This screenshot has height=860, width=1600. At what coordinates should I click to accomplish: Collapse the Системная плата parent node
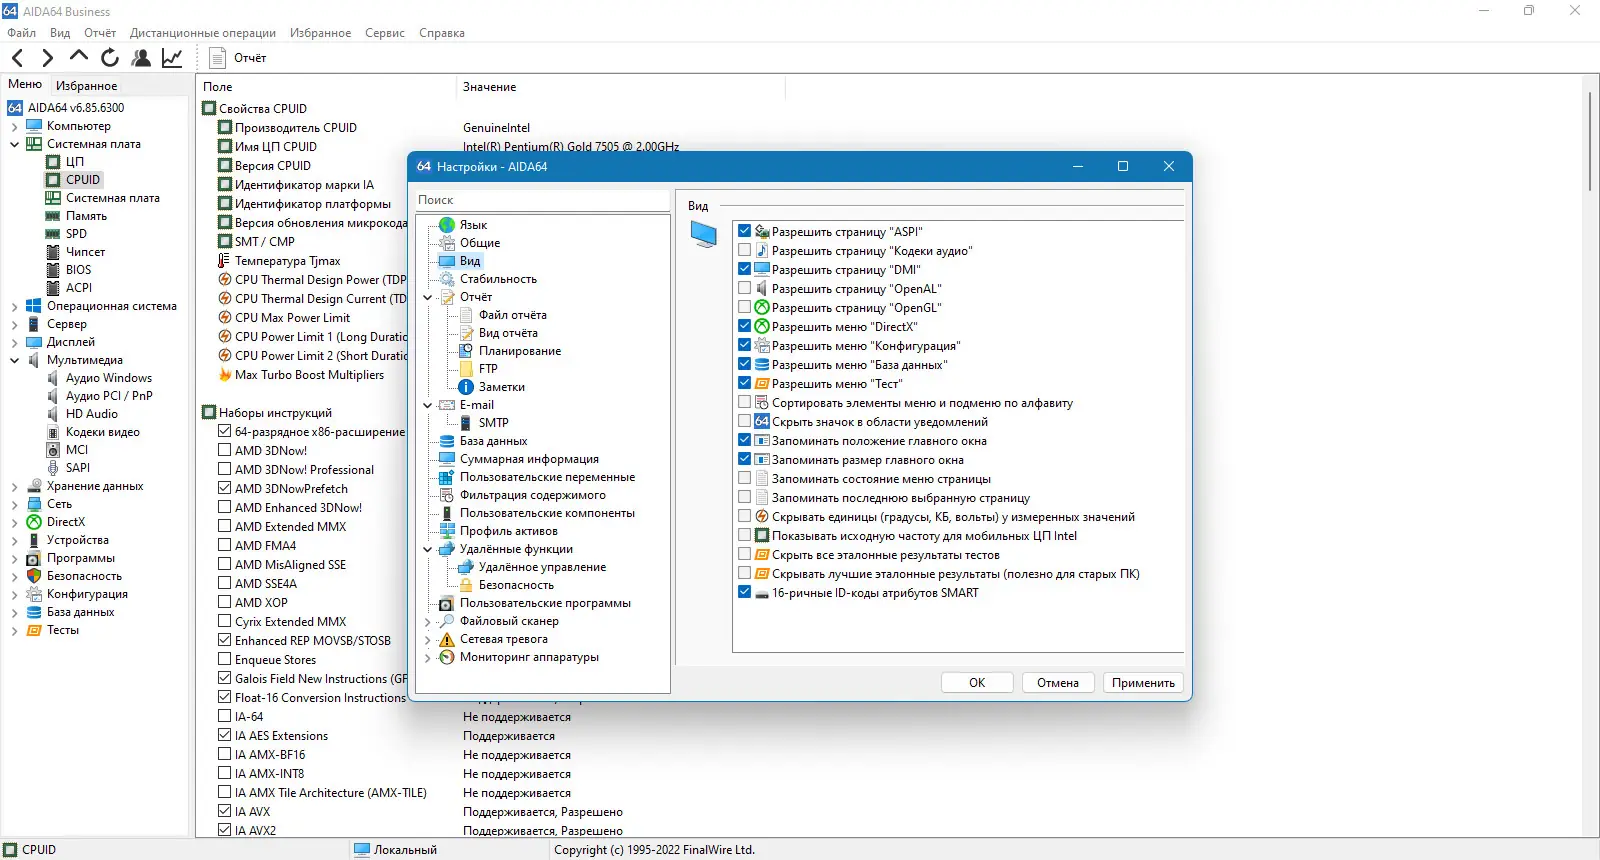(14, 144)
